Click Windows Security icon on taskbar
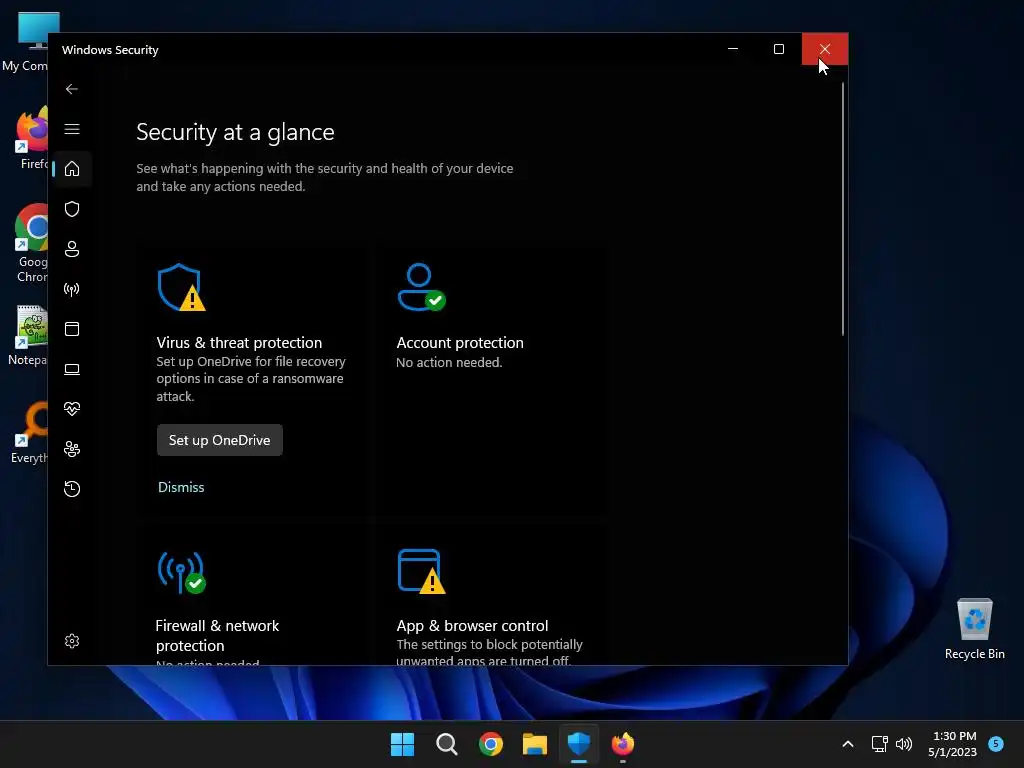1024x768 pixels. coord(579,744)
